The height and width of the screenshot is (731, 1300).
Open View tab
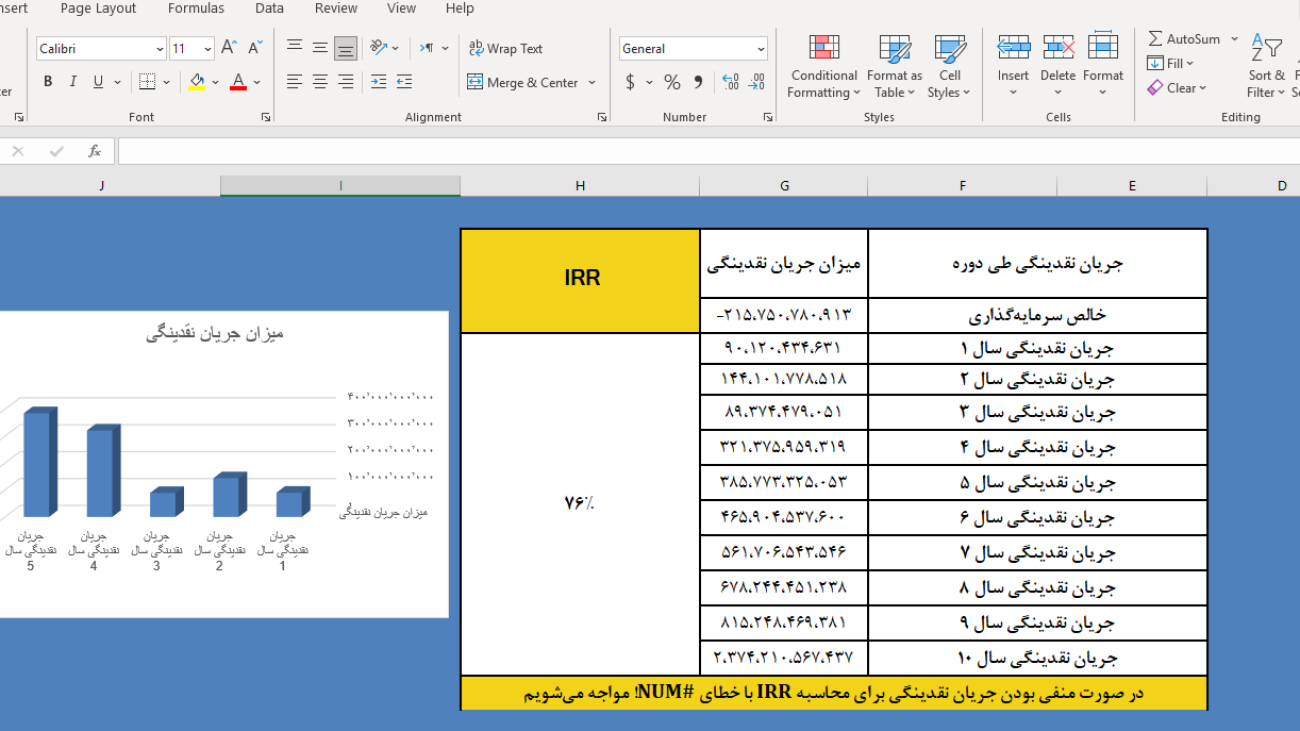(x=401, y=8)
